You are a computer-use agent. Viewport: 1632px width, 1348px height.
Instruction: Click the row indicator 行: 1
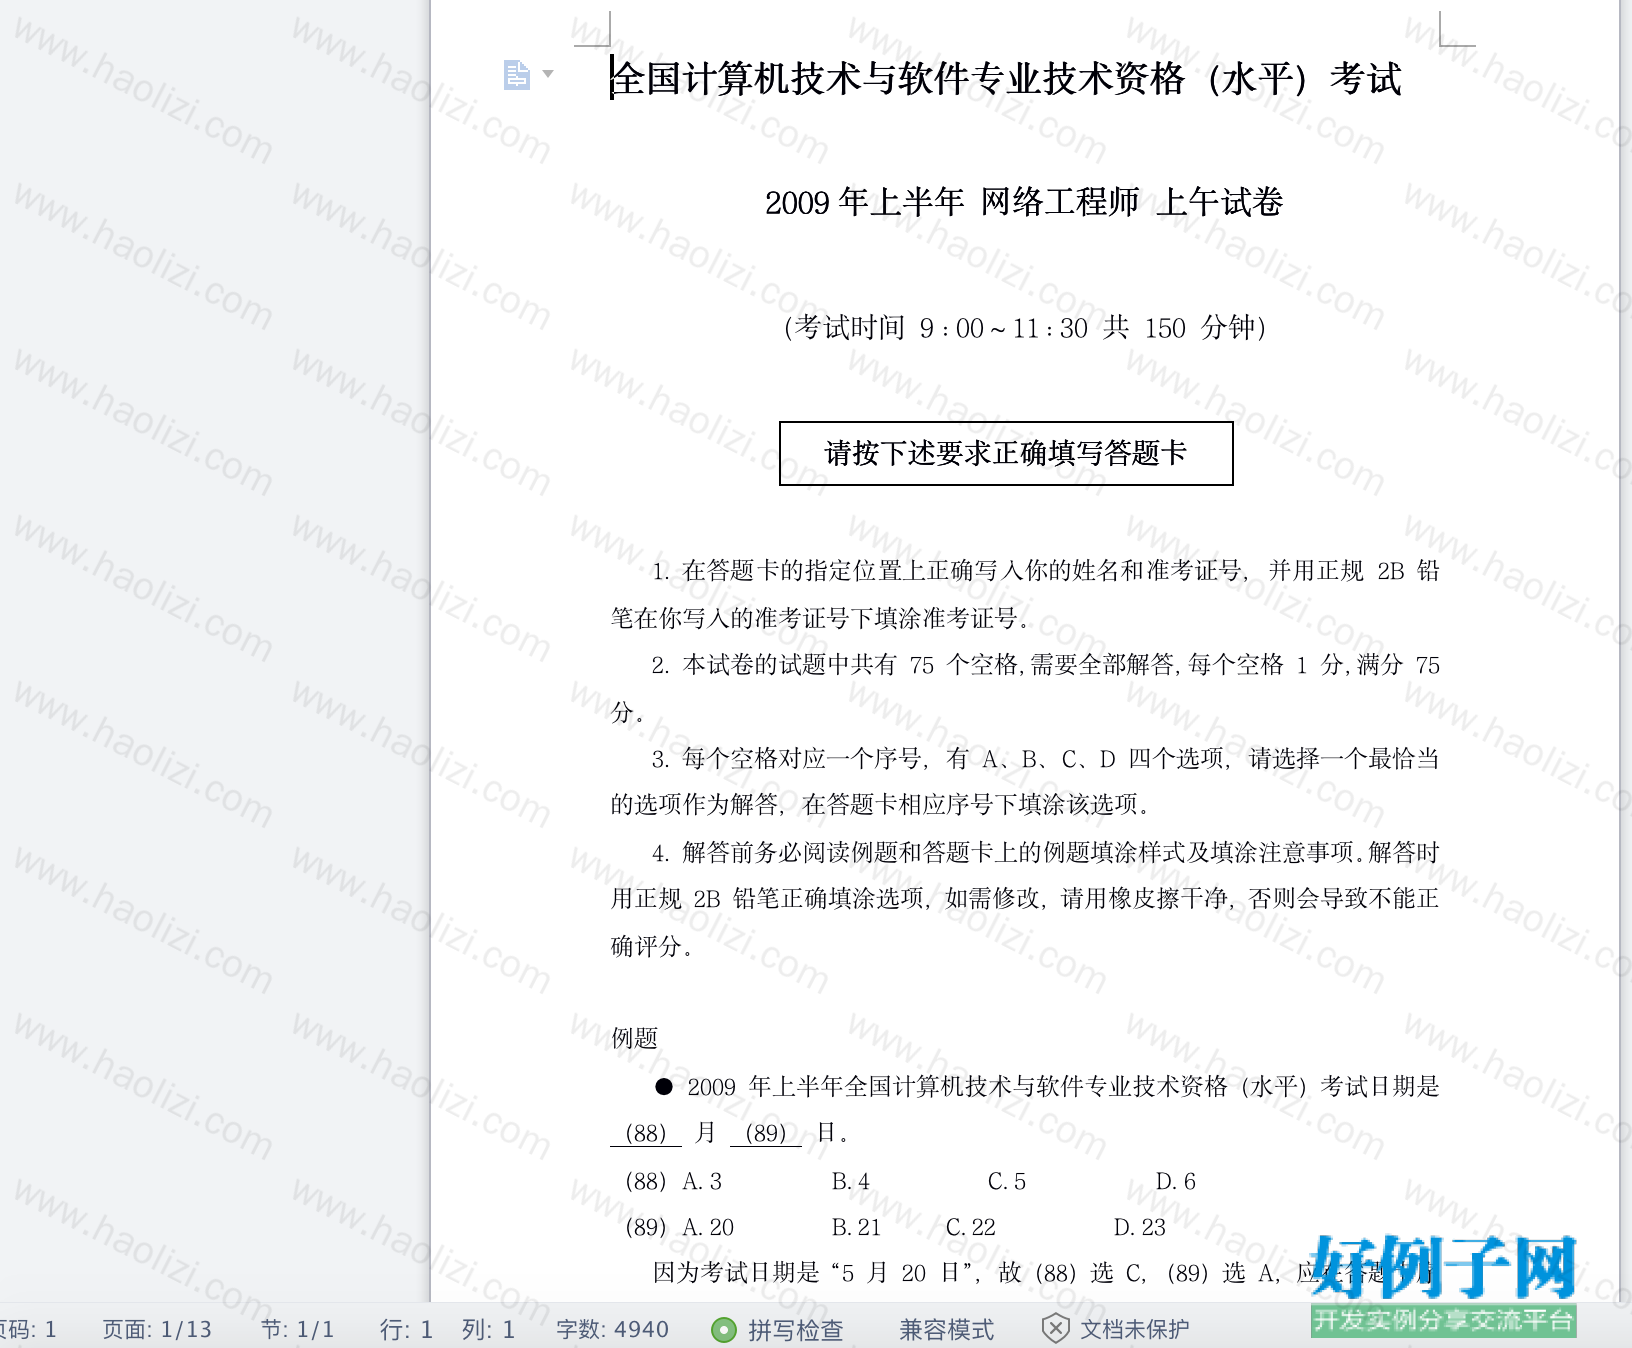(x=406, y=1329)
